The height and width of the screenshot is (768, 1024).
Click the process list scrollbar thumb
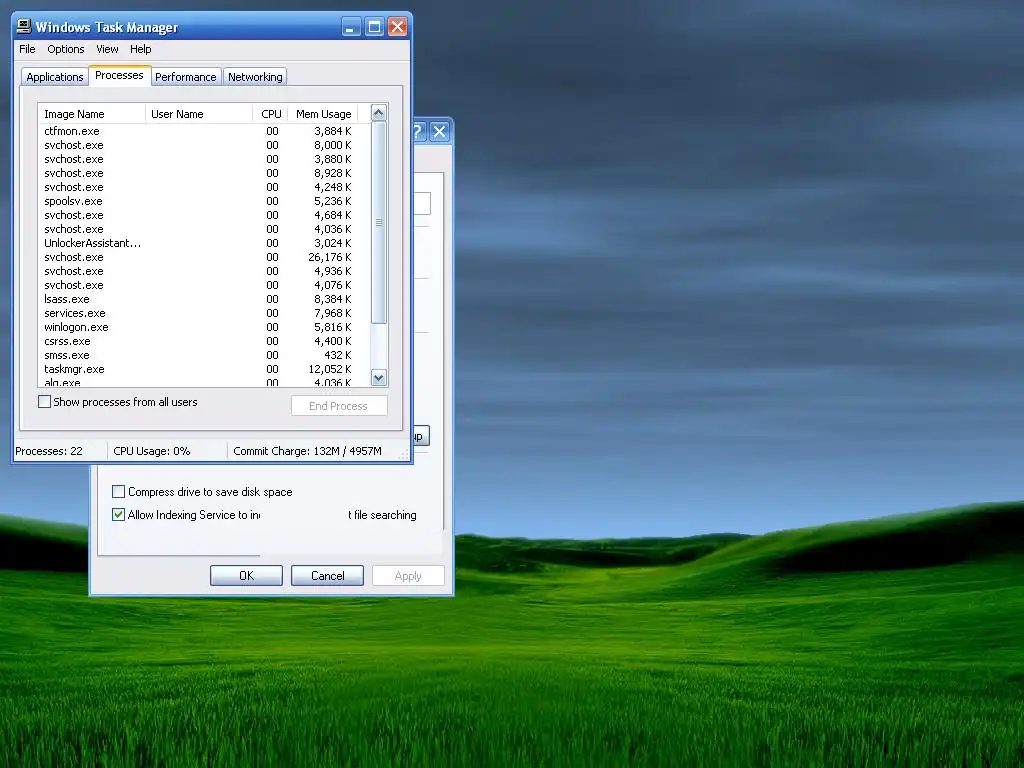(379, 223)
